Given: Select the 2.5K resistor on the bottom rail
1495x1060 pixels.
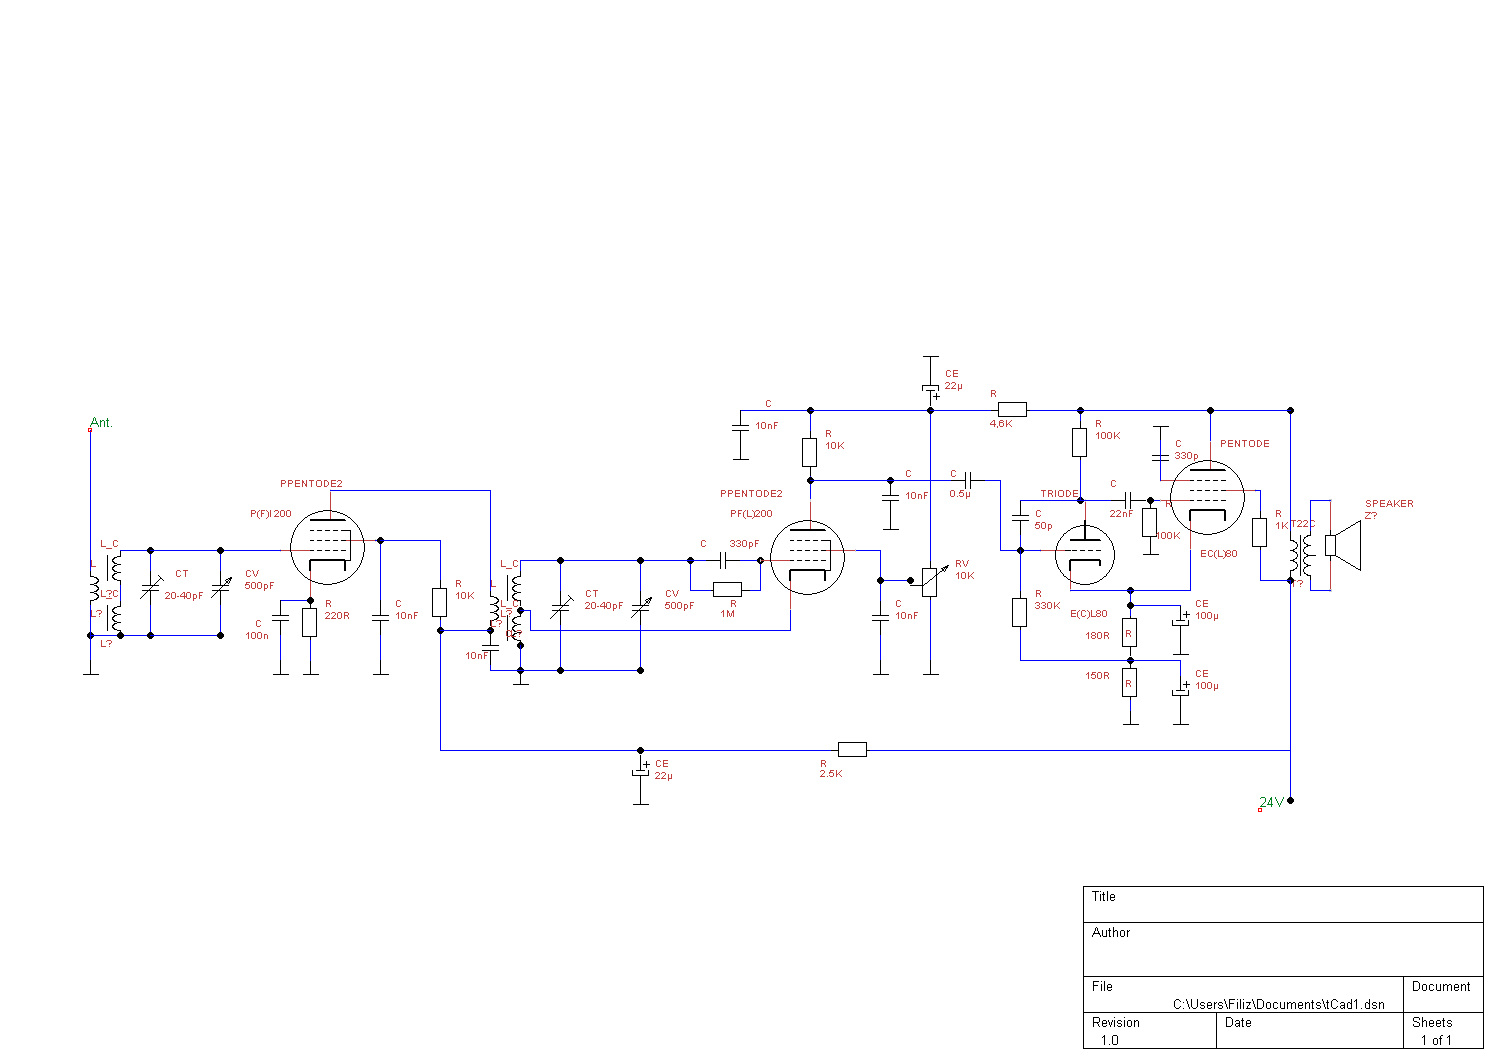Looking at the screenshot, I should tap(852, 750).
